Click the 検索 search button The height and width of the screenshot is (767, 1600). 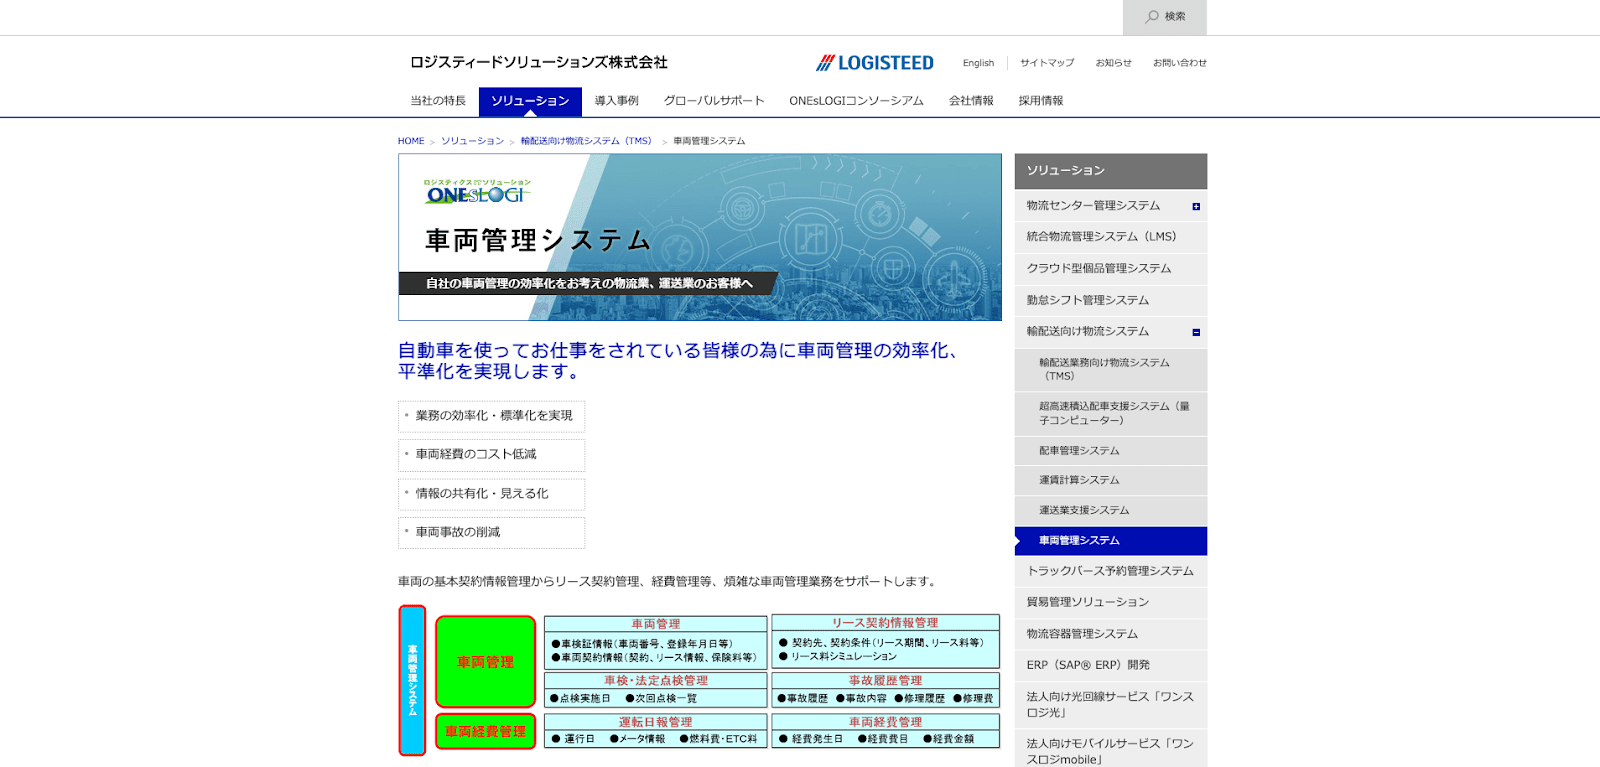(1165, 17)
